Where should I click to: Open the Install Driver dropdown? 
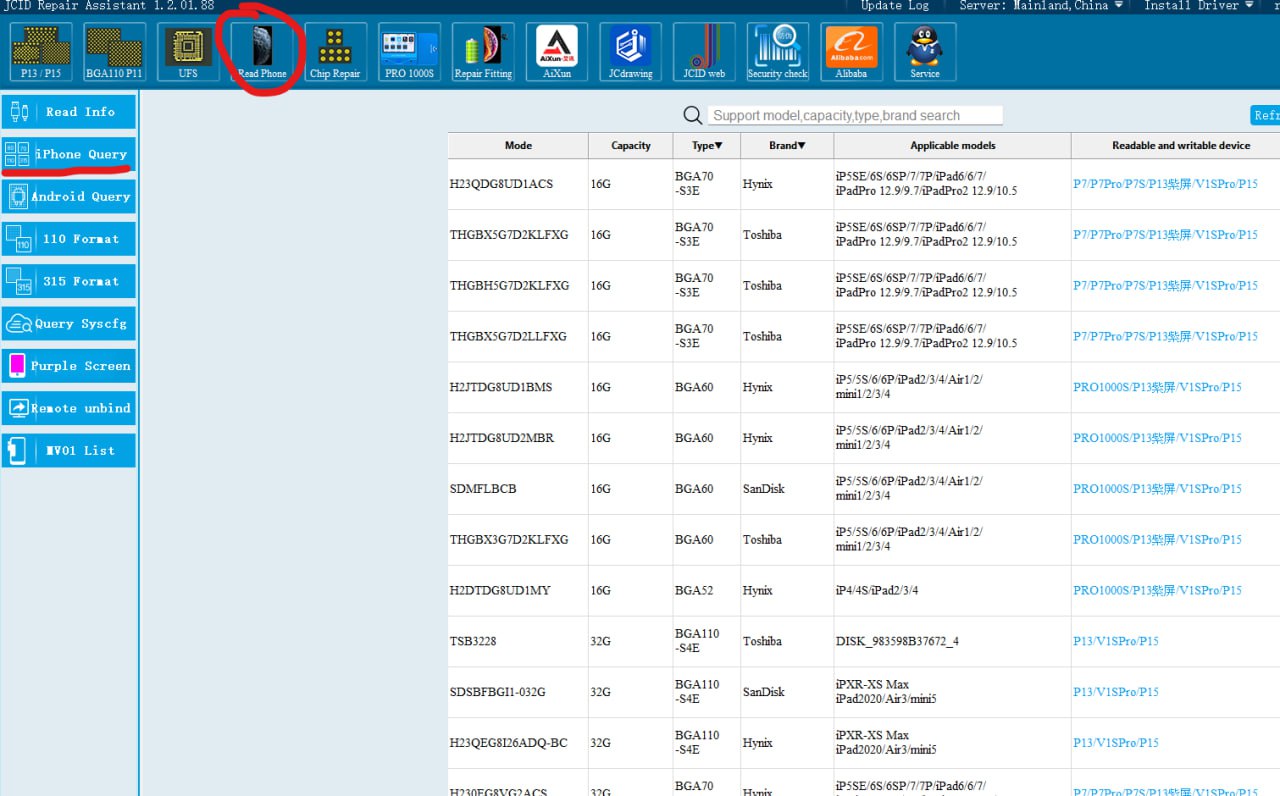pos(1198,6)
